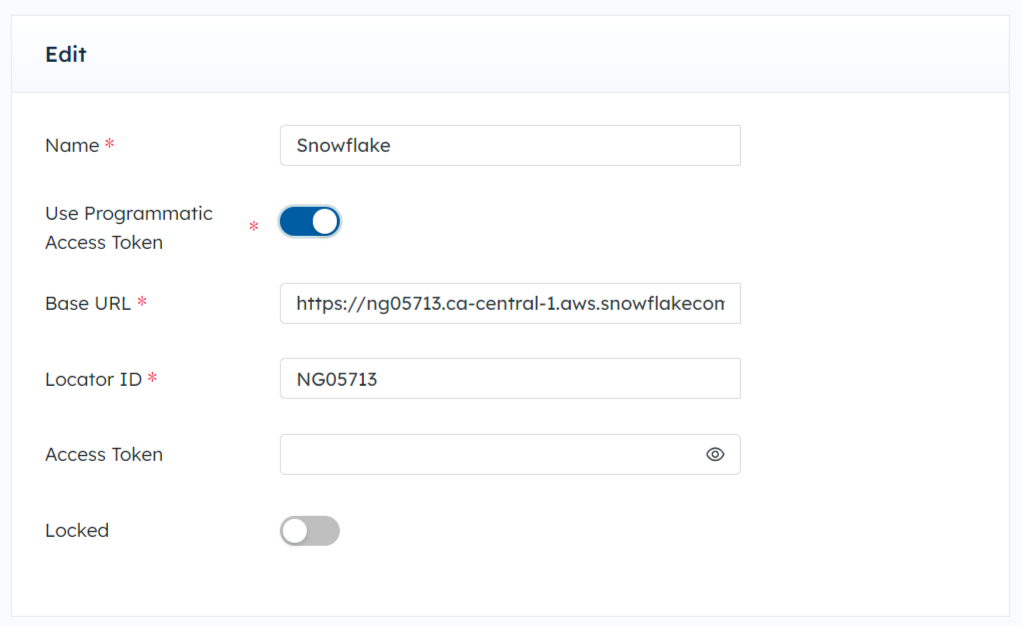Select the Locator ID field with NG05713
The width and height of the screenshot is (1022, 627).
(x=510, y=379)
